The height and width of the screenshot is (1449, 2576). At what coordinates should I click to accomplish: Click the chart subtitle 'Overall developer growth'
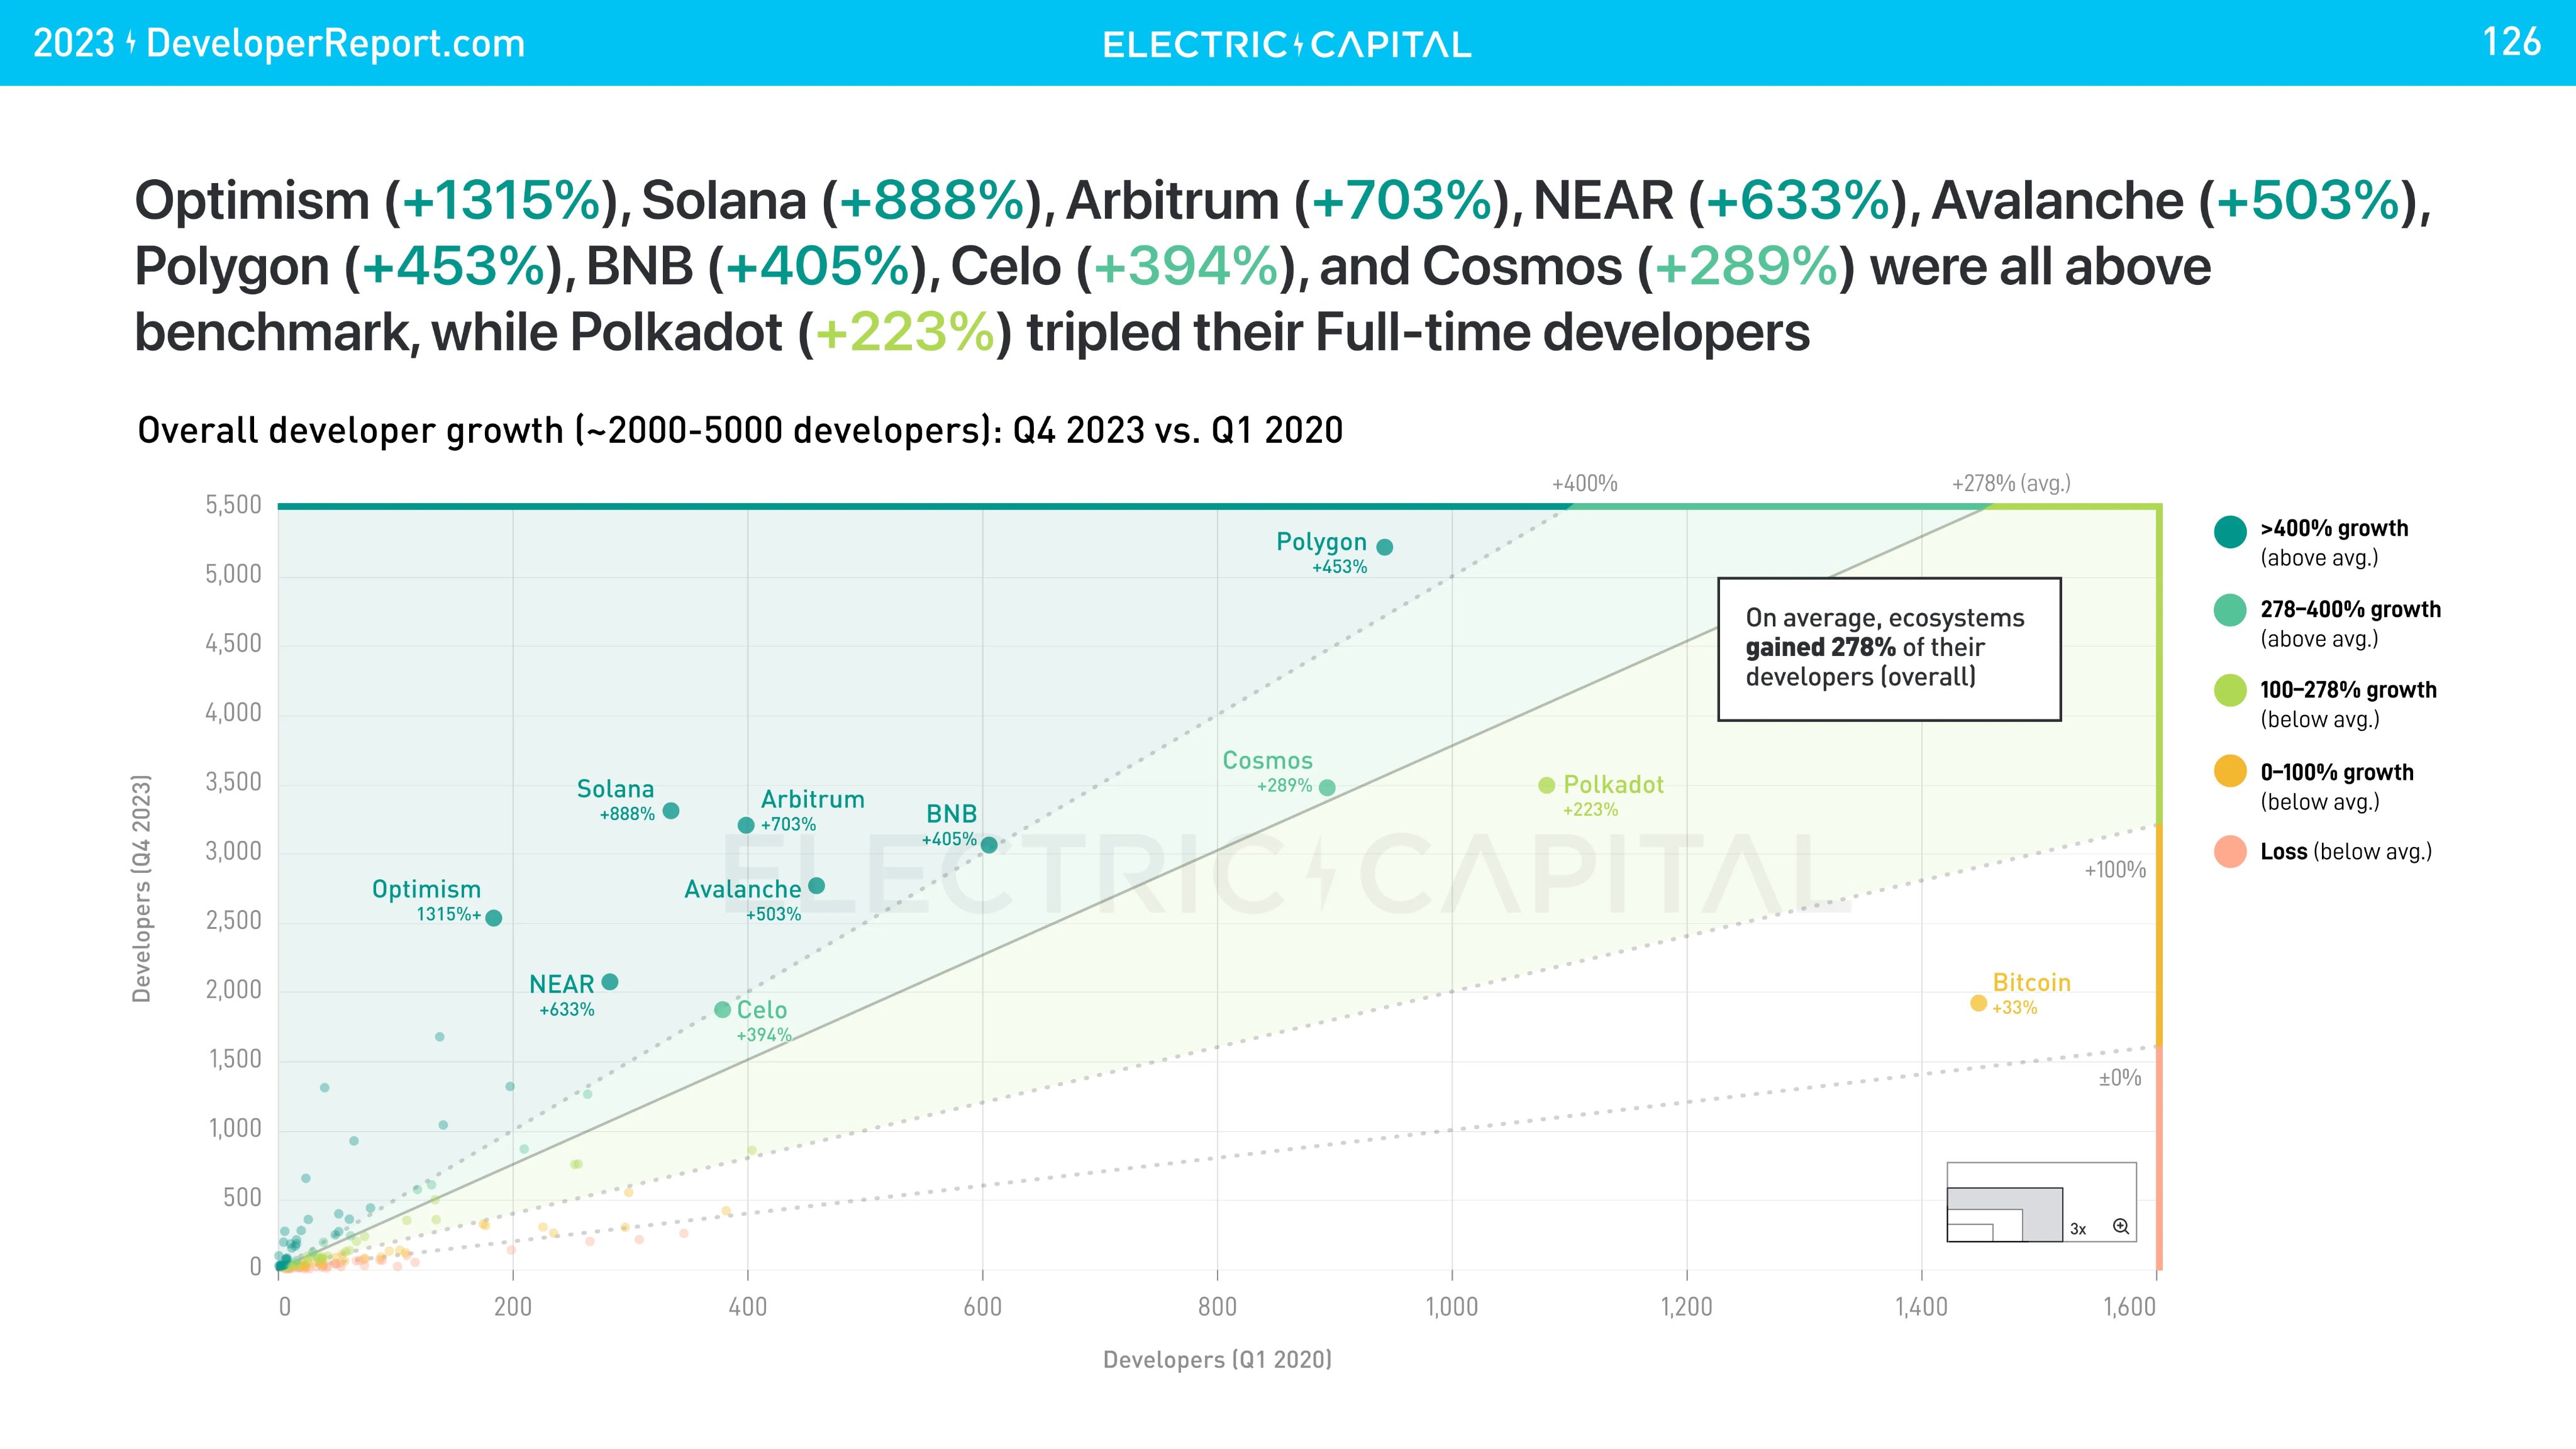tap(740, 430)
